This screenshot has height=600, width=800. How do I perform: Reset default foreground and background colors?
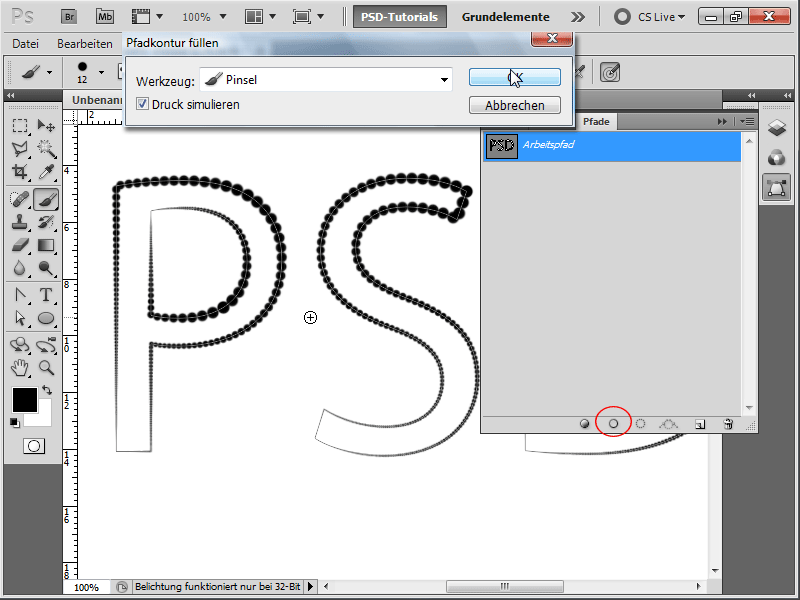click(x=15, y=422)
